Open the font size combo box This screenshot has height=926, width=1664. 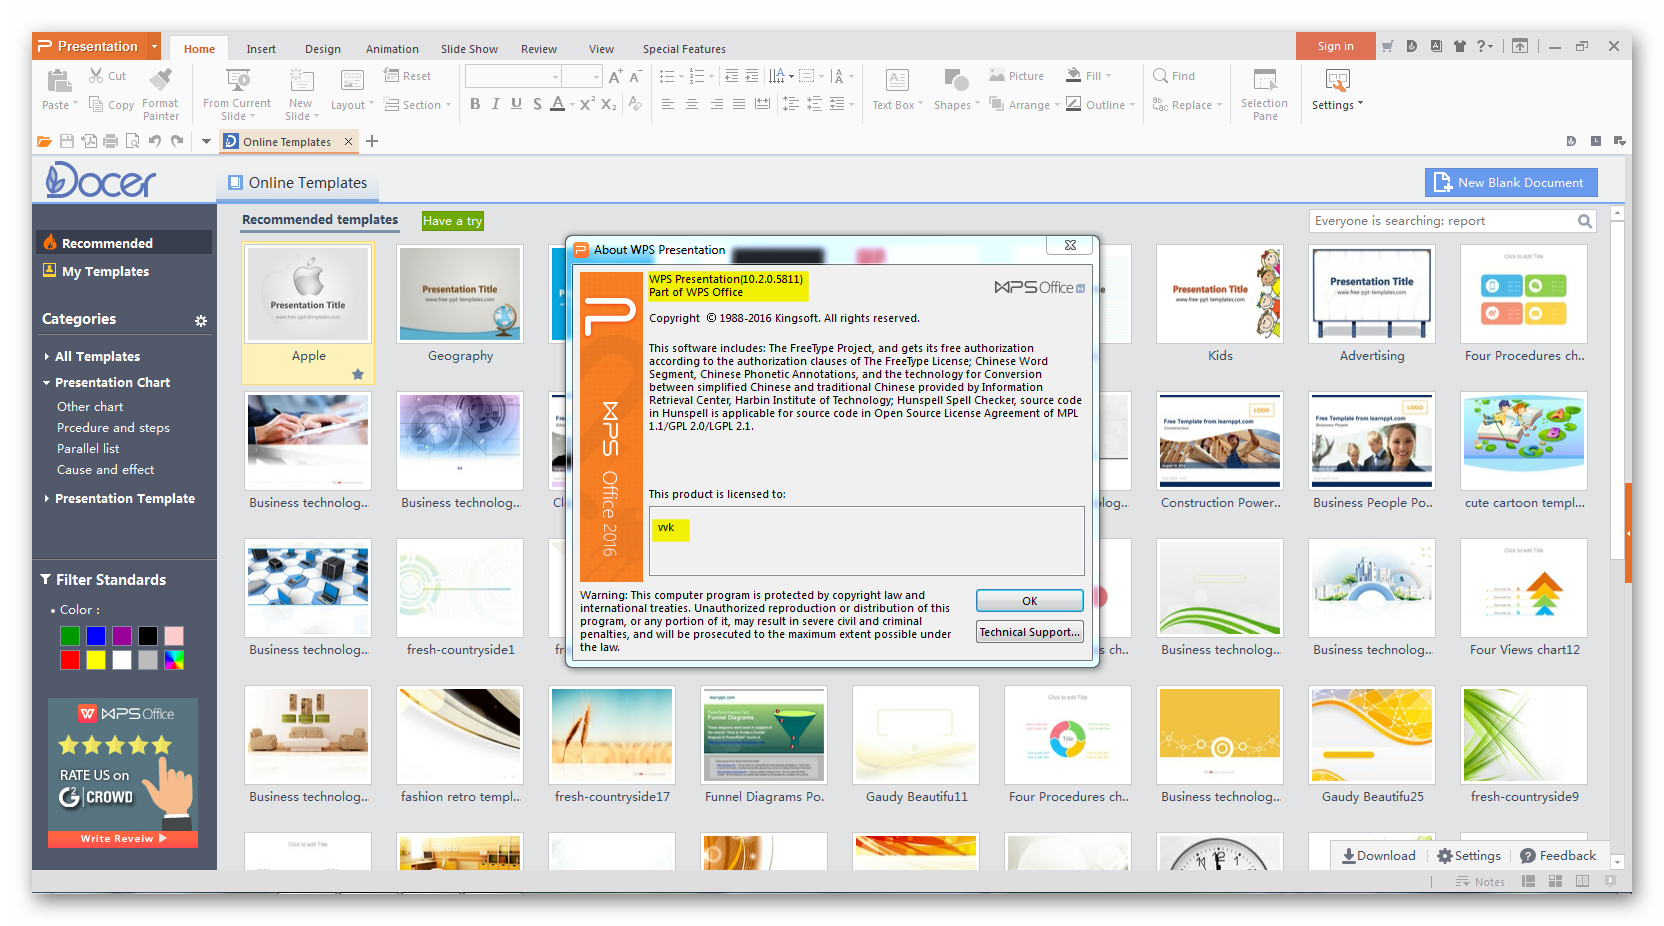pyautogui.click(x=582, y=76)
